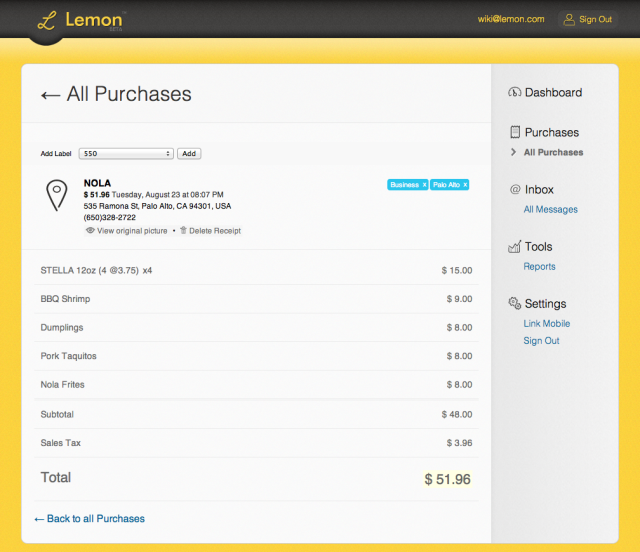
Task: Click the Inbox at-sign icon
Action: pyautogui.click(x=515, y=189)
